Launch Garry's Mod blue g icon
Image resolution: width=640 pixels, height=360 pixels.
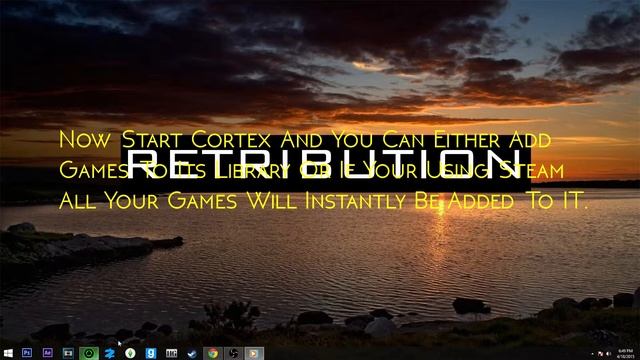click(151, 353)
